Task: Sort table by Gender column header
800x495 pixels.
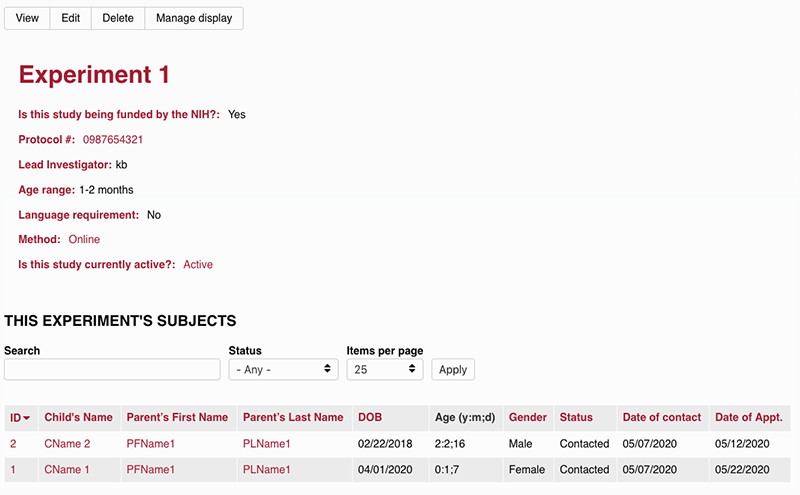Action: (527, 417)
